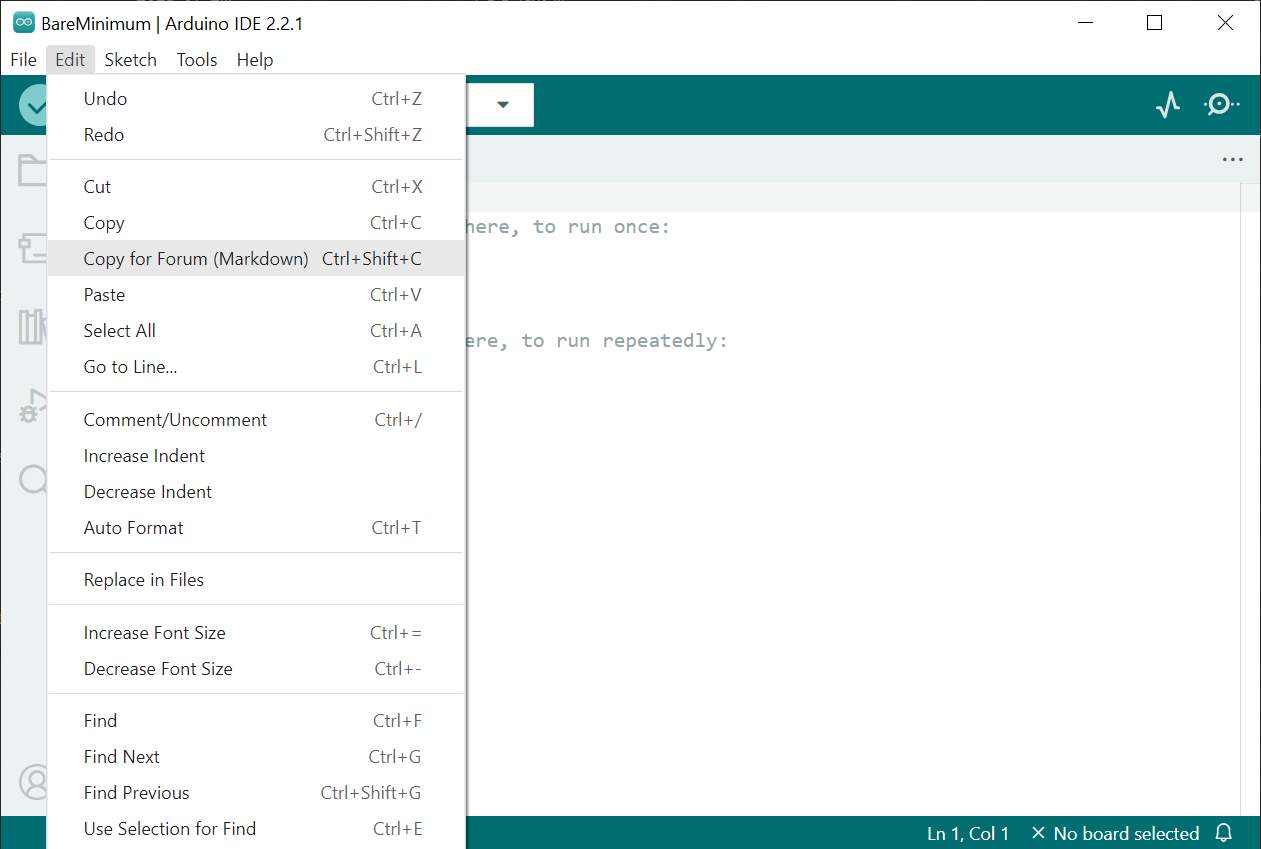Click the 'to run repeatedly:' comment text
Screen dimensions: 1261x849
[x=625, y=341]
